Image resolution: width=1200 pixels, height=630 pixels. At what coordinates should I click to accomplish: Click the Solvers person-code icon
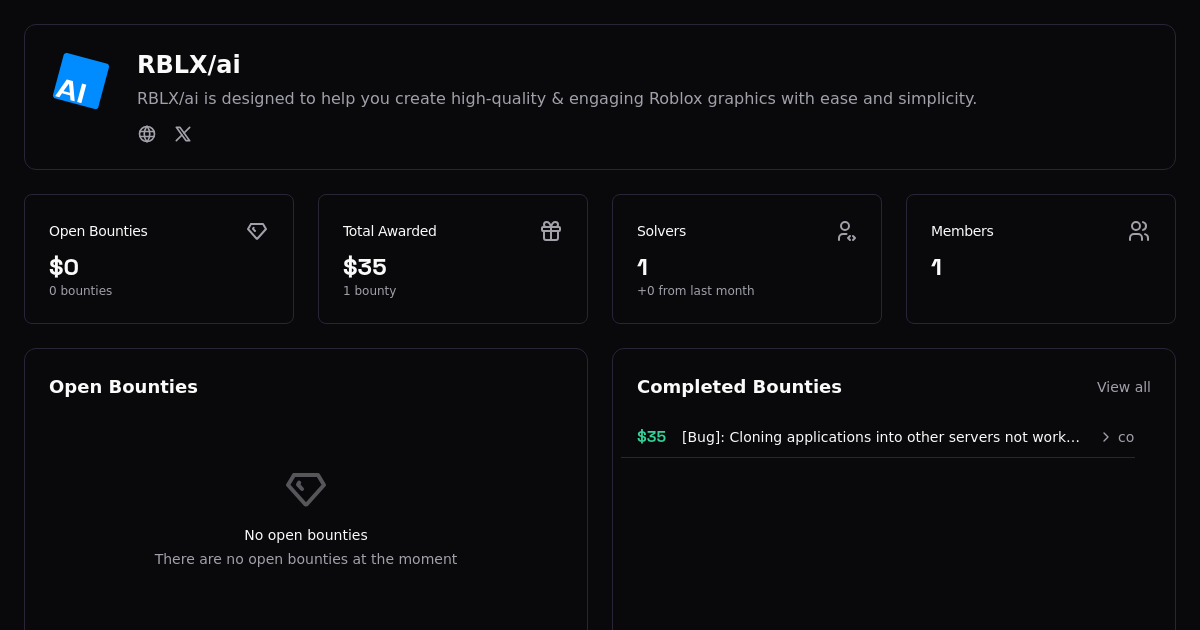[x=846, y=231]
